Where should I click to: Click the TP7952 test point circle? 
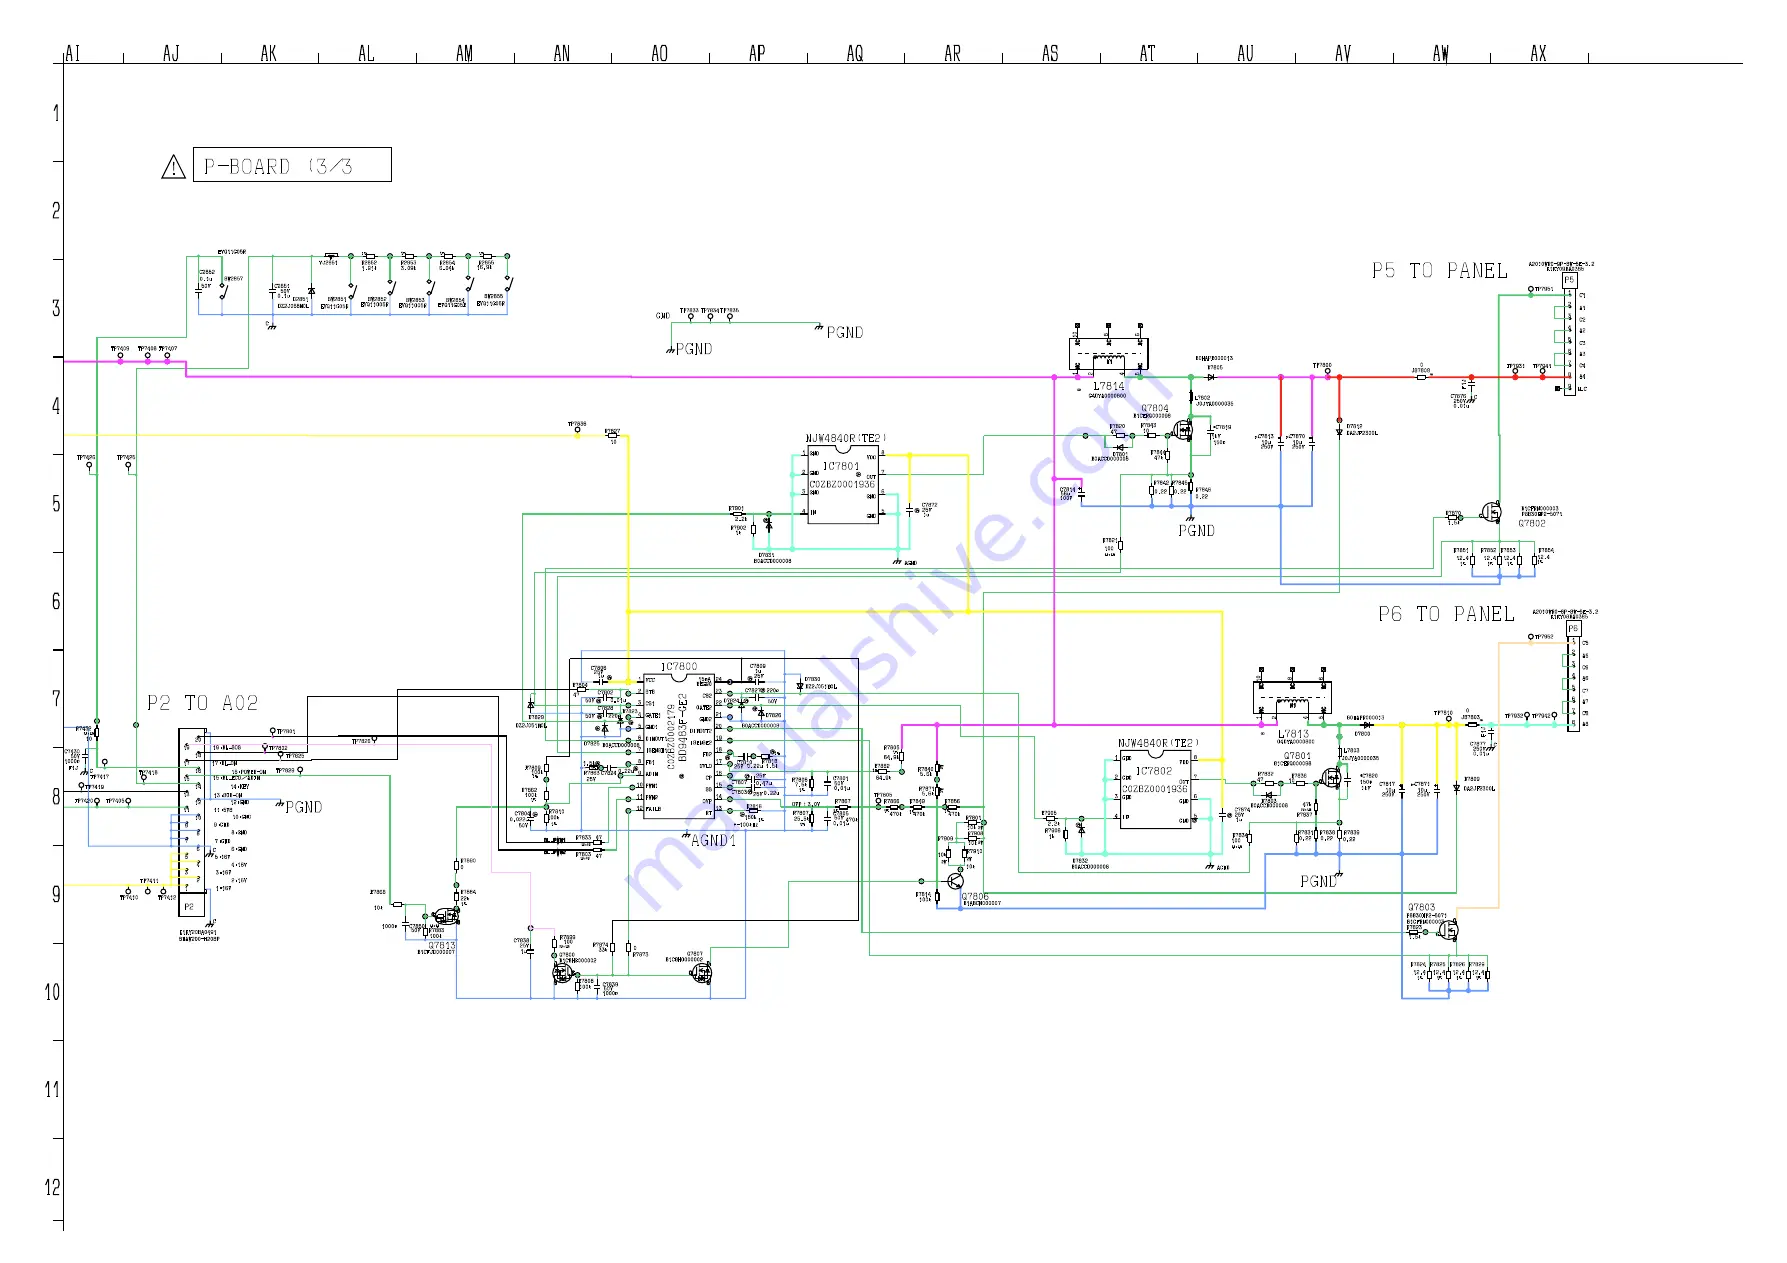click(x=1531, y=637)
